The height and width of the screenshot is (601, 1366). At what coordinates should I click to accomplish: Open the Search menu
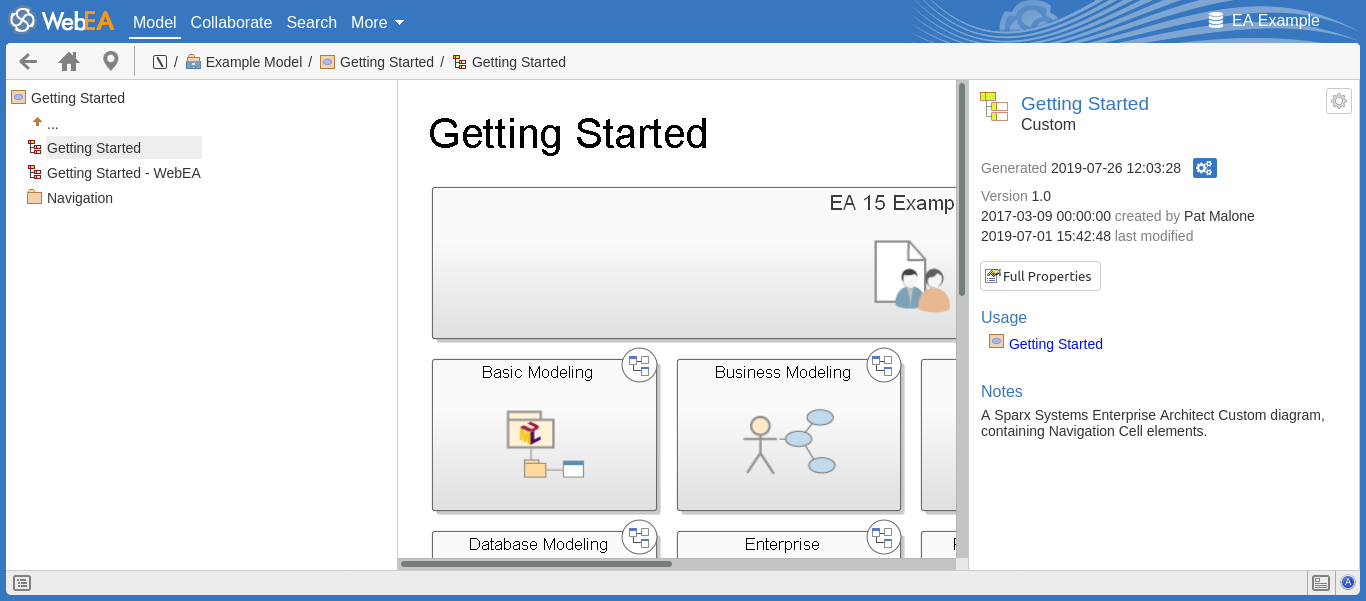pos(311,22)
